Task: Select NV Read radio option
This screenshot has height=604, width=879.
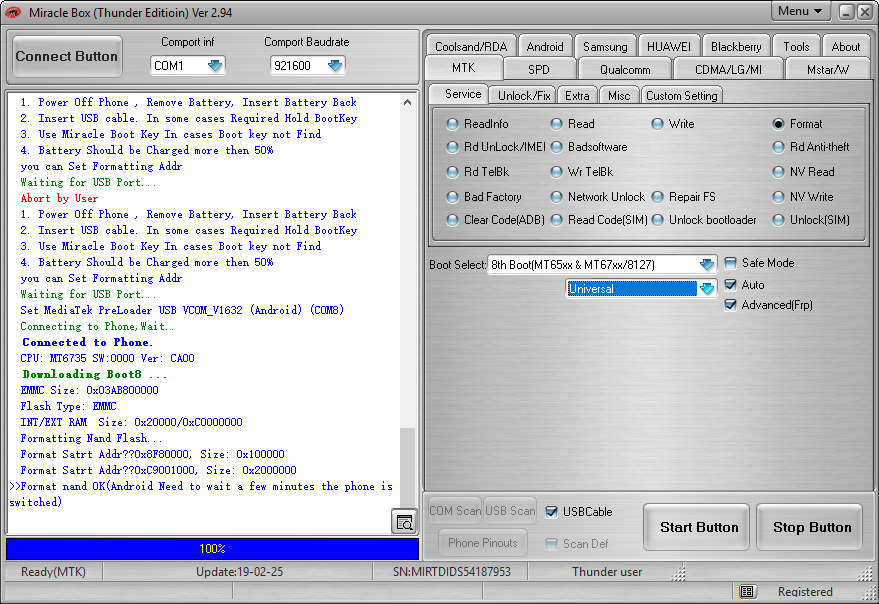Action: click(779, 172)
